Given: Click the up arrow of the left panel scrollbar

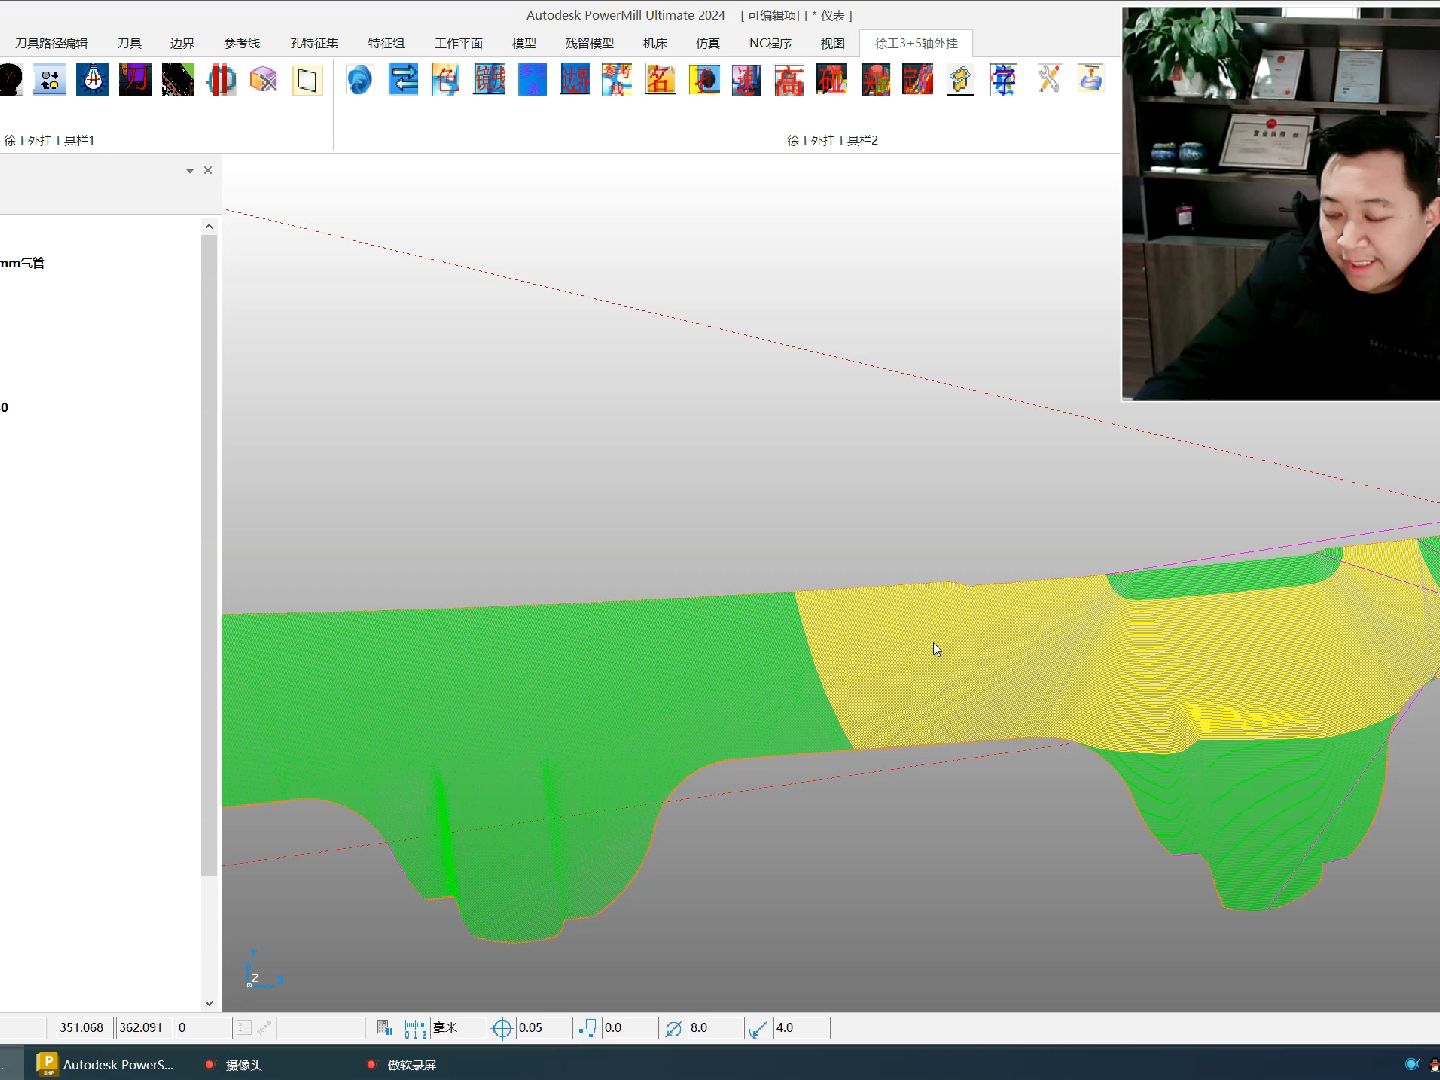Looking at the screenshot, I should [x=209, y=227].
